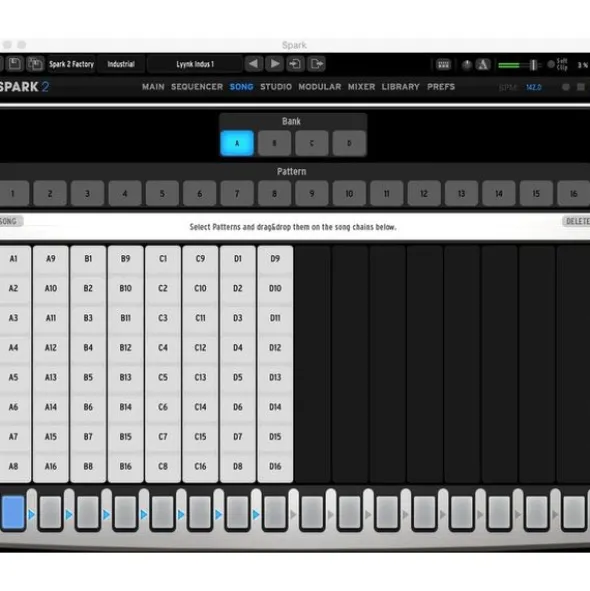Select Pattern 14 button
This screenshot has height=591, width=590.
(499, 194)
